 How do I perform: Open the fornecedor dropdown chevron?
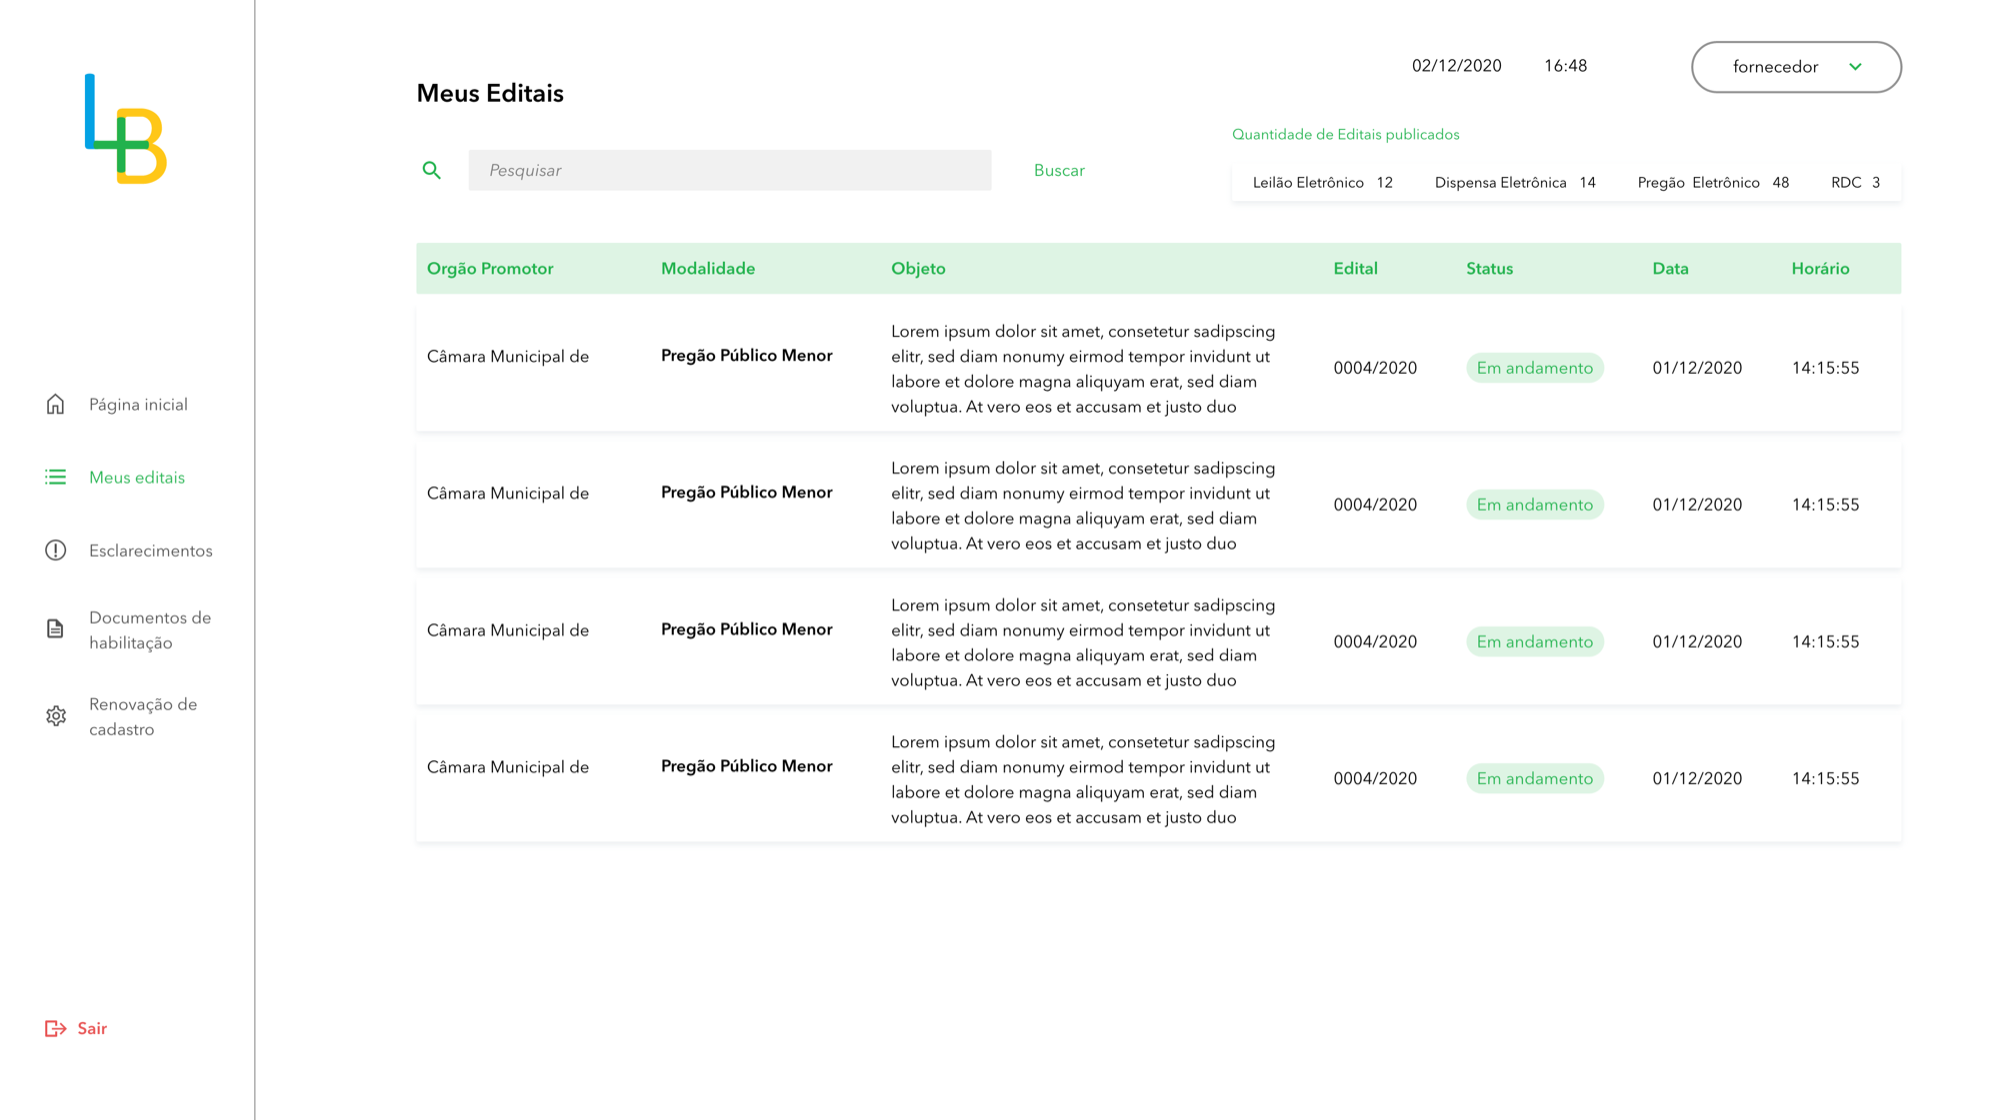tap(1855, 67)
